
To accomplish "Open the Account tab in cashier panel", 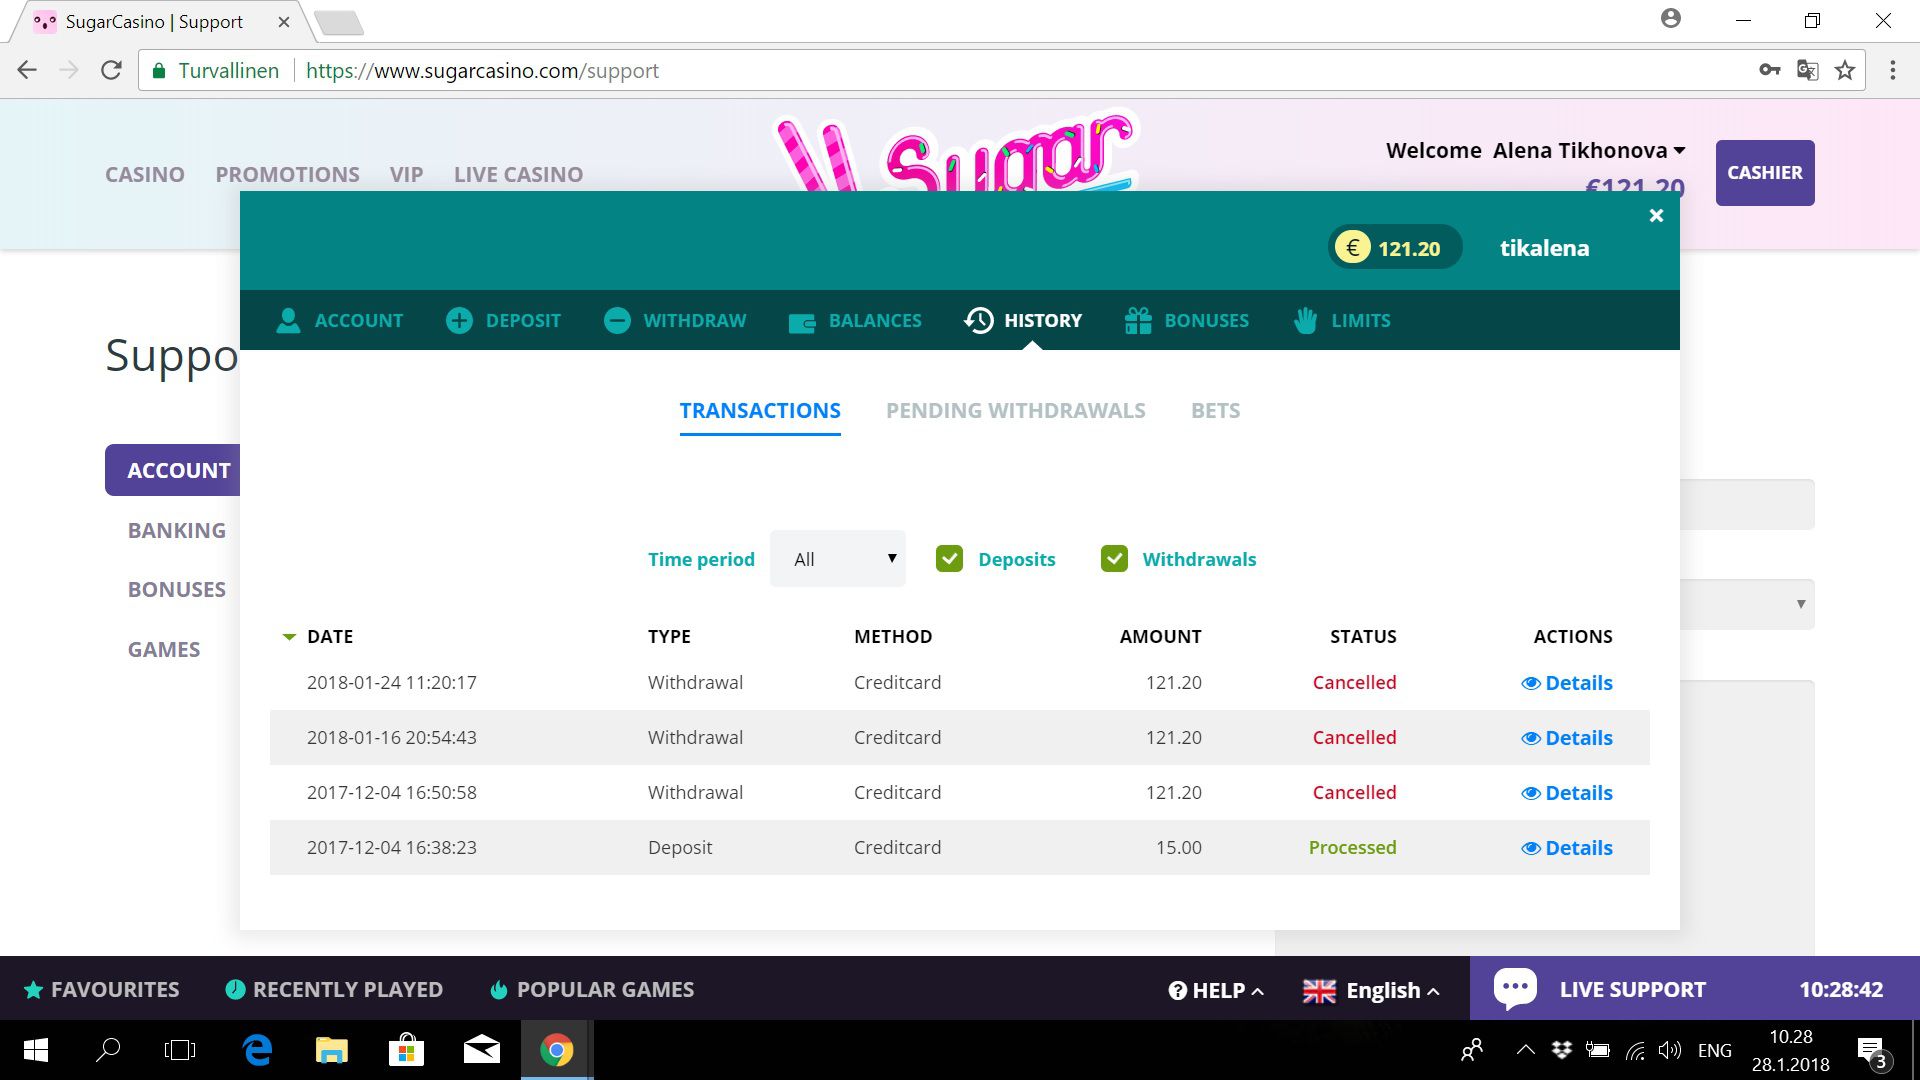I will click(x=339, y=320).
